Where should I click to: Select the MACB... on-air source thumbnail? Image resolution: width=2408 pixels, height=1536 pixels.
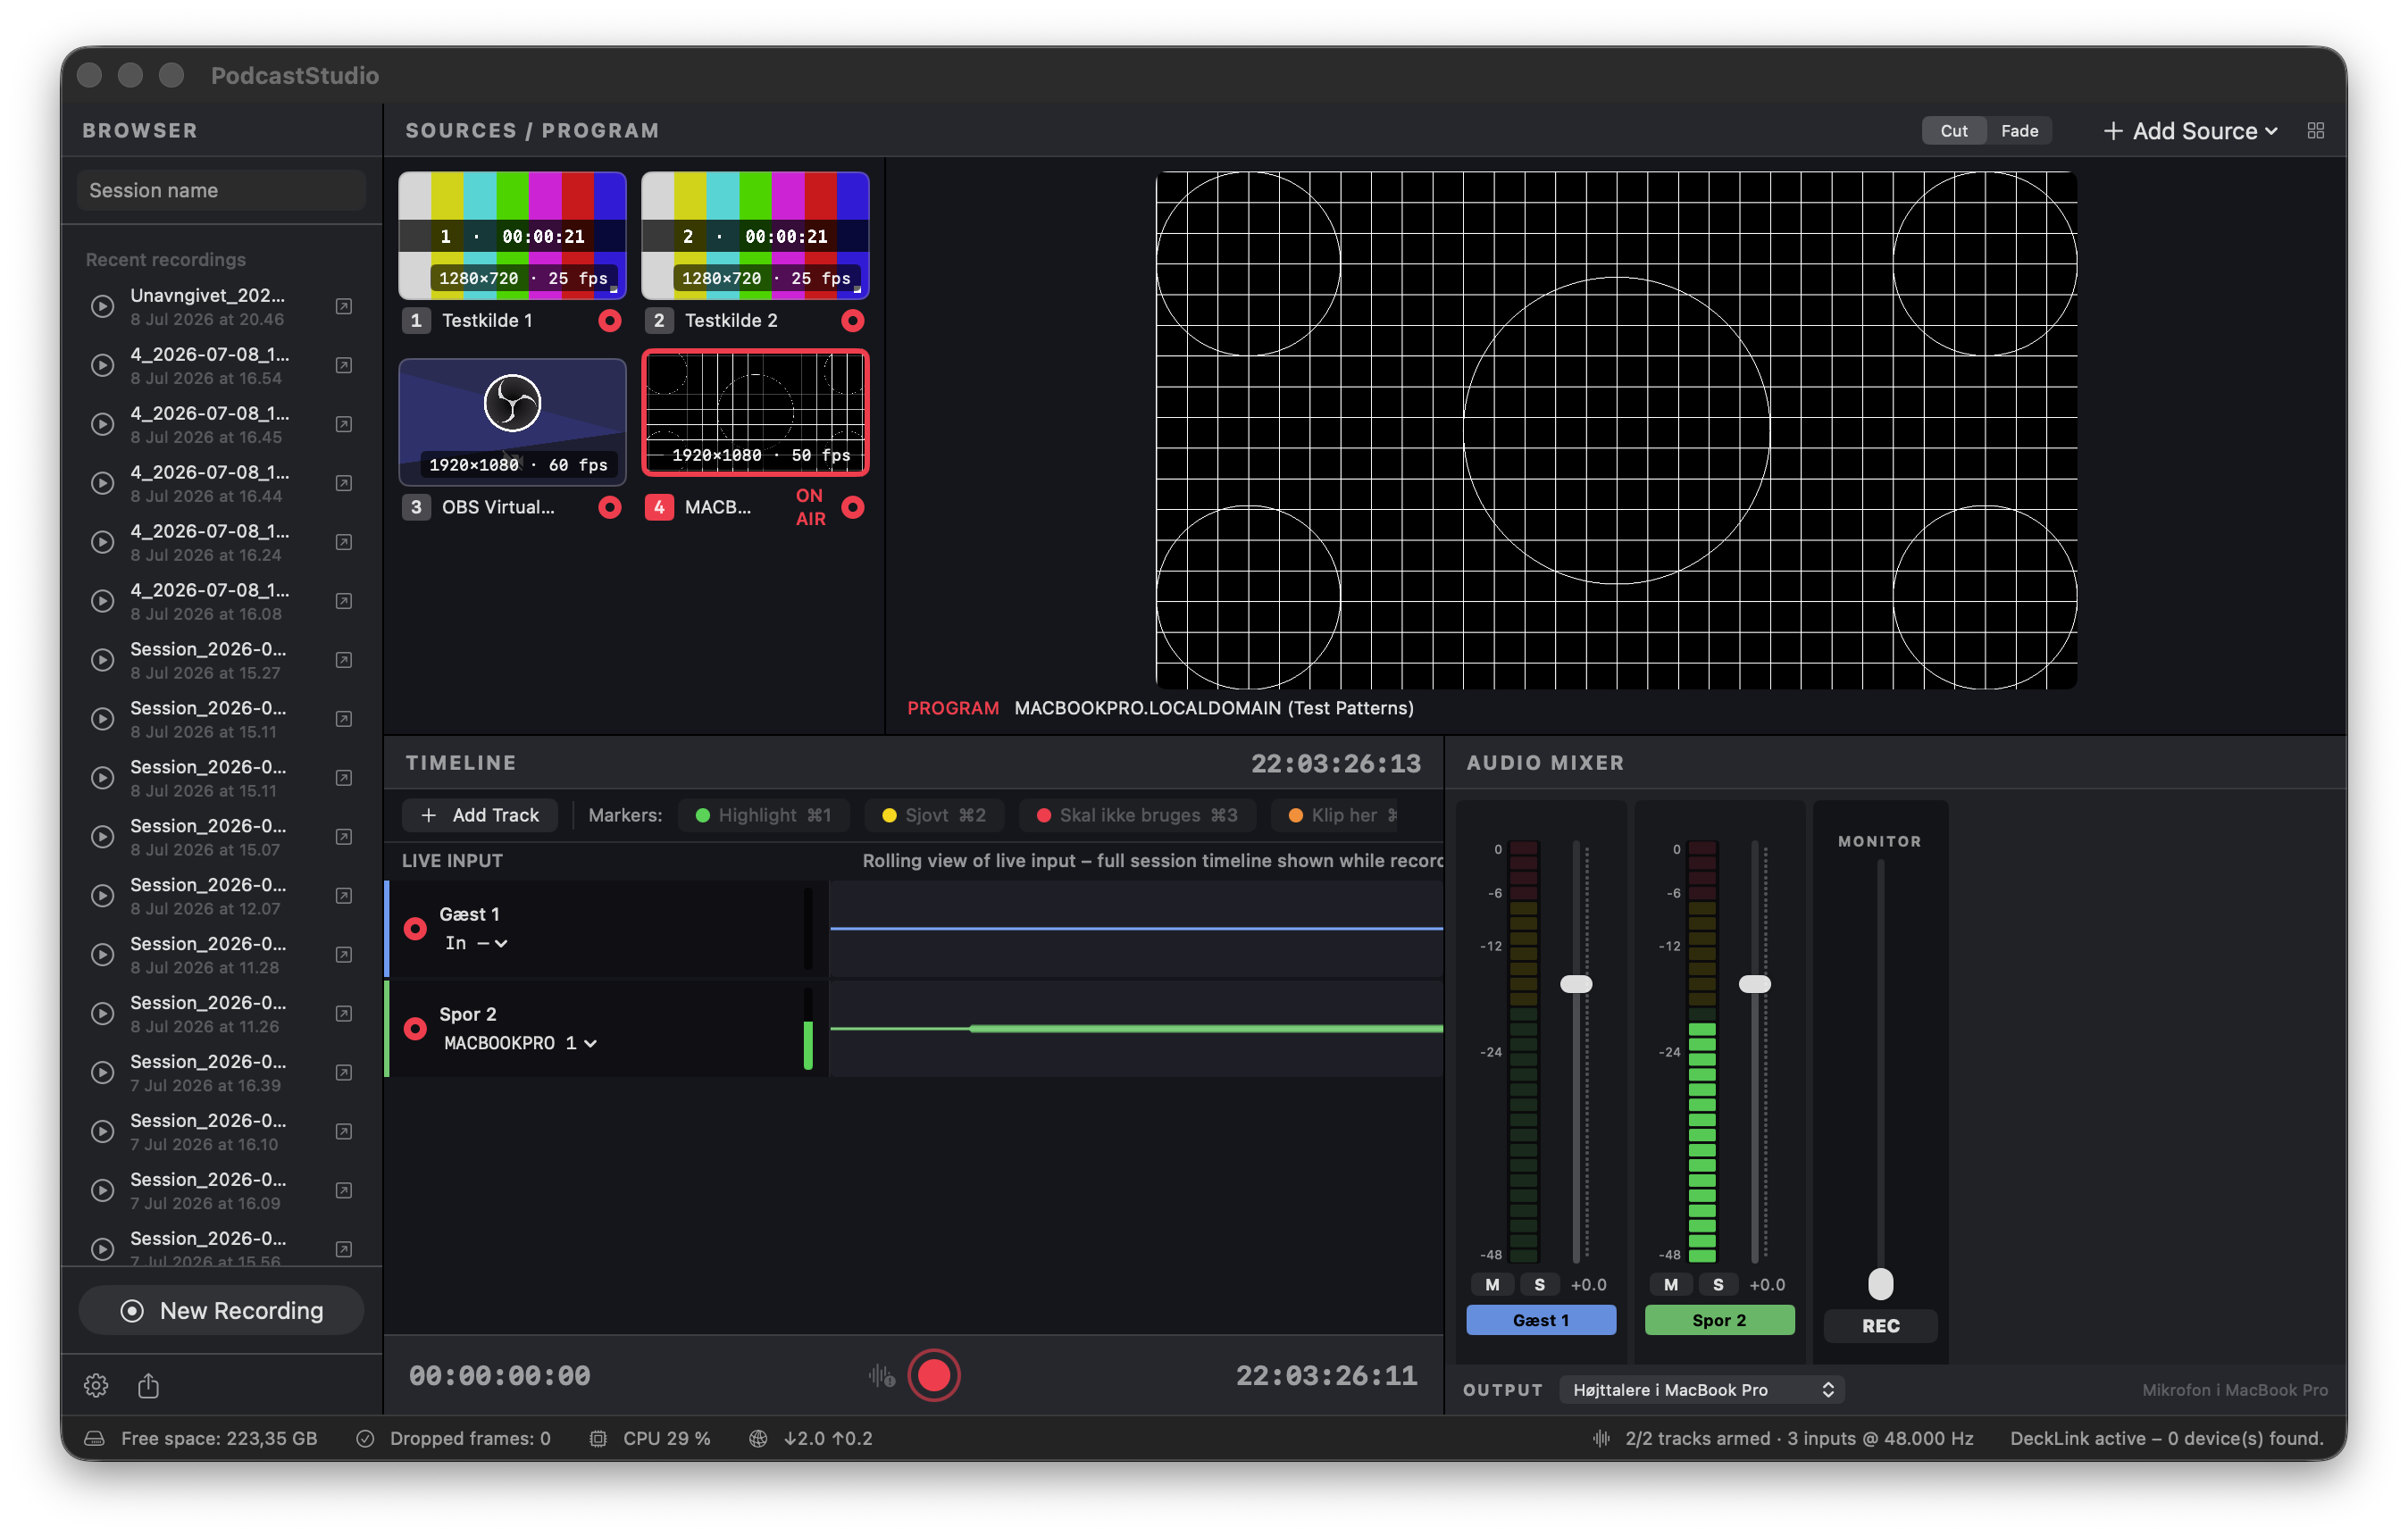pyautogui.click(x=755, y=413)
